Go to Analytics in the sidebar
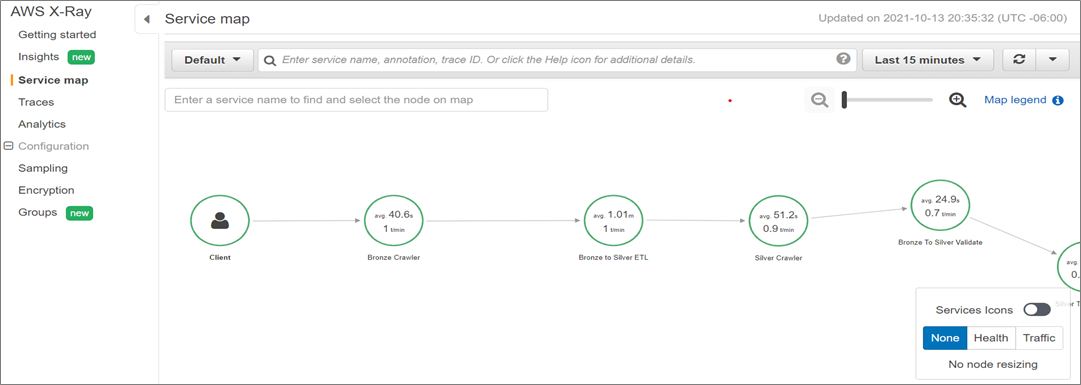Viewport: 1081px width, 385px height. click(x=42, y=124)
